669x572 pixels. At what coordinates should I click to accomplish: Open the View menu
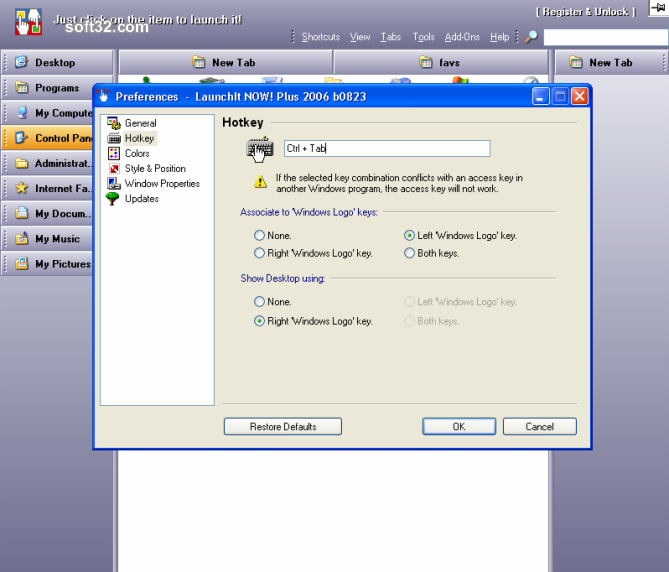pos(360,37)
